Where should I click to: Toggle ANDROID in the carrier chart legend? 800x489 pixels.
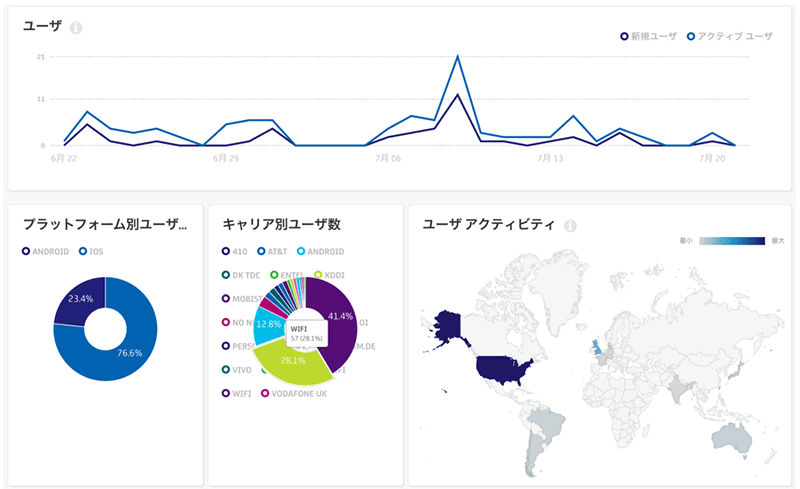coord(320,251)
